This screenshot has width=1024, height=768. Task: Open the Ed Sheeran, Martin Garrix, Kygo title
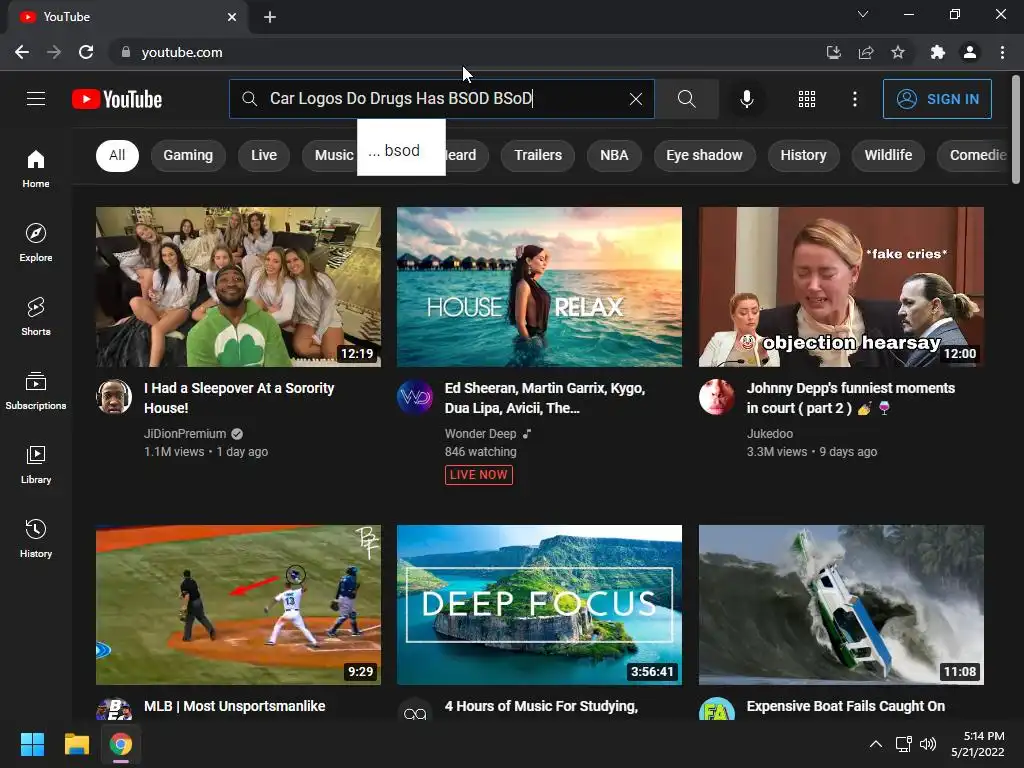tap(545, 398)
